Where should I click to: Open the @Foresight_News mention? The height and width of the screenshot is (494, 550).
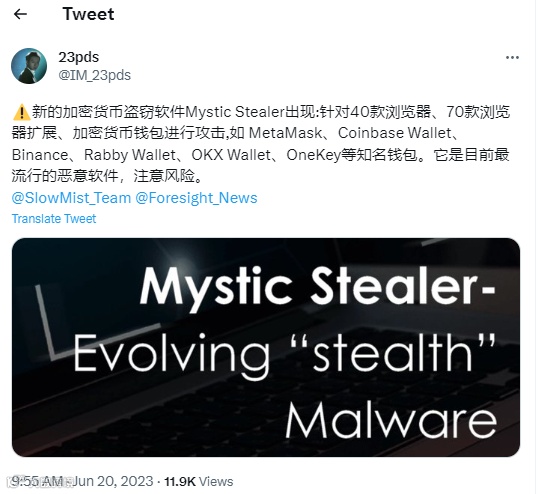click(x=196, y=198)
